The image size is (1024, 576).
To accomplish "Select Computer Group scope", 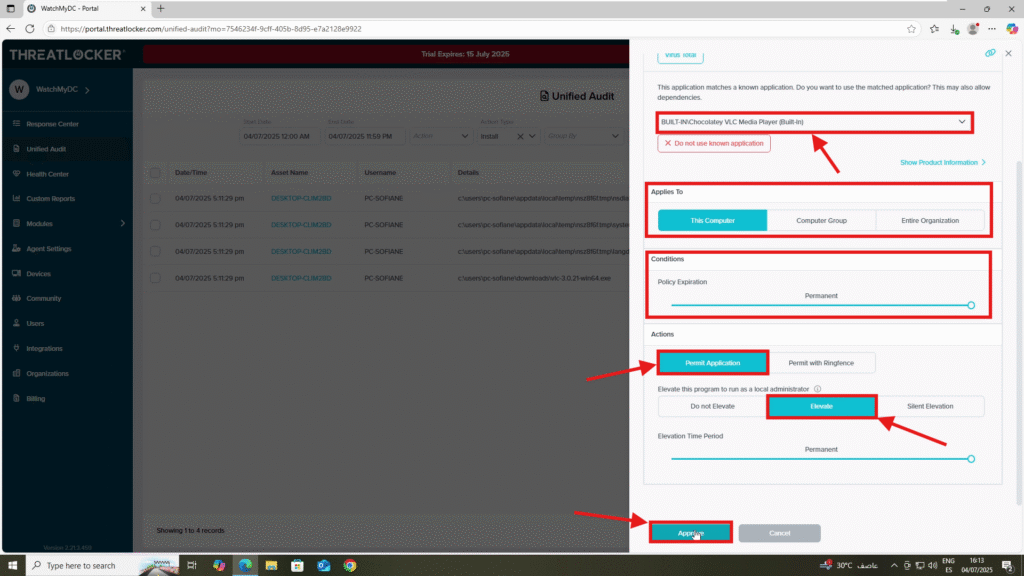I will pyautogui.click(x=821, y=221).
